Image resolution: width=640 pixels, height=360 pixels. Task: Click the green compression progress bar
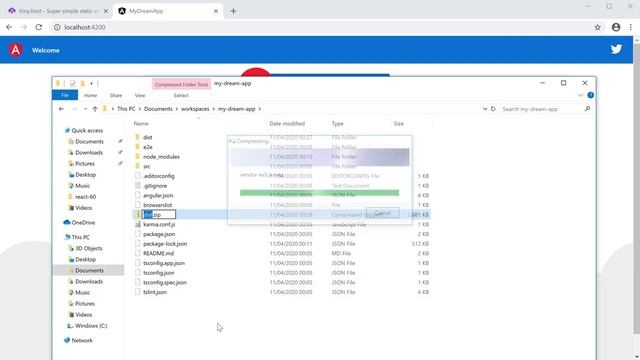pyautogui.click(x=319, y=193)
